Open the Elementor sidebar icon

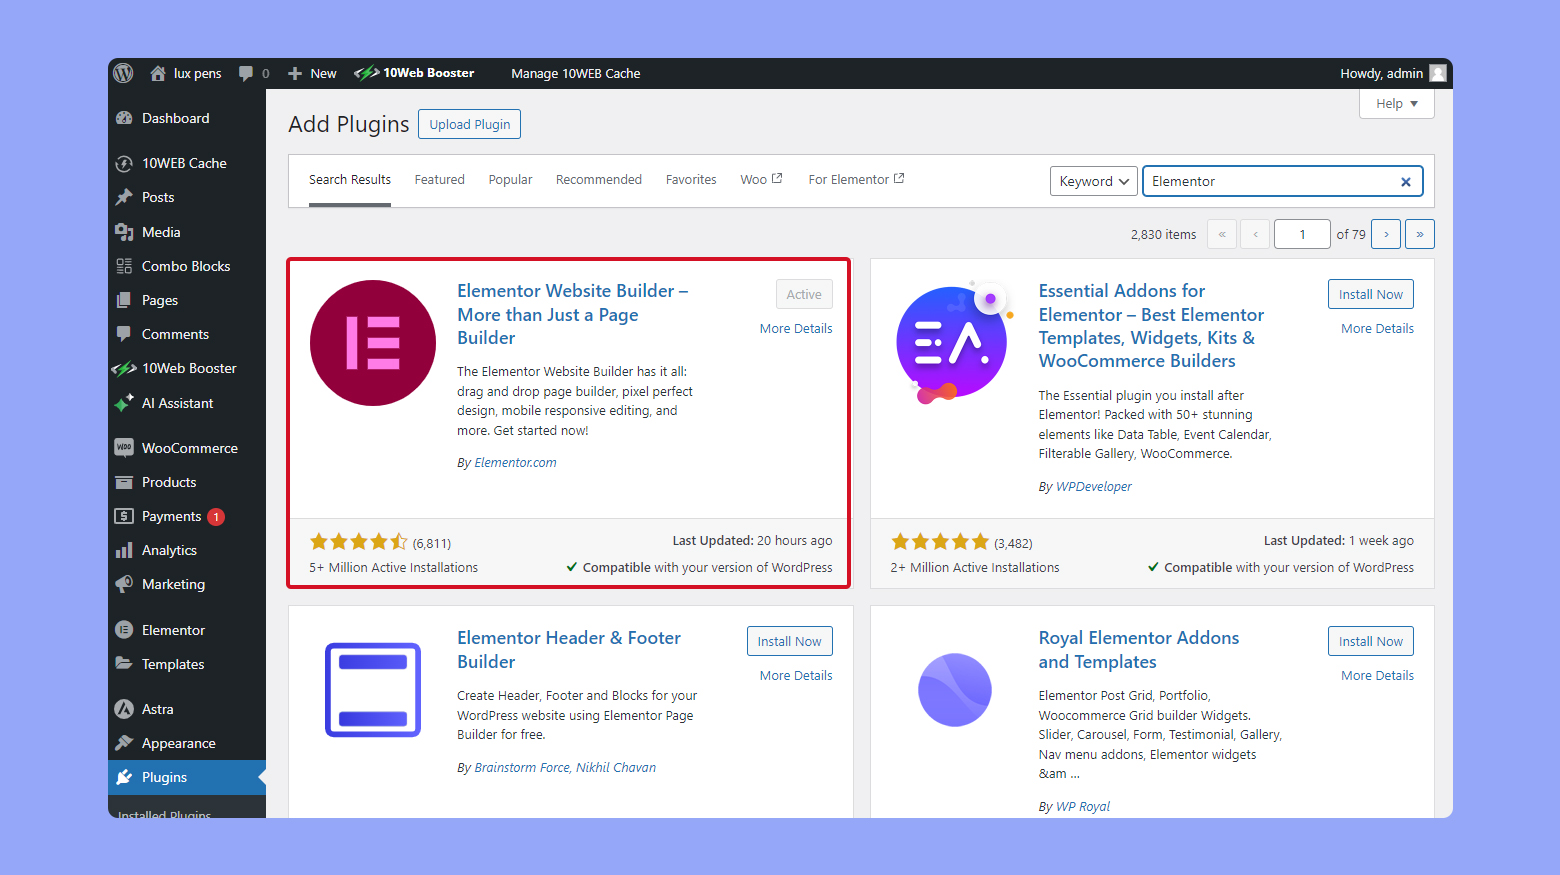[123, 629]
